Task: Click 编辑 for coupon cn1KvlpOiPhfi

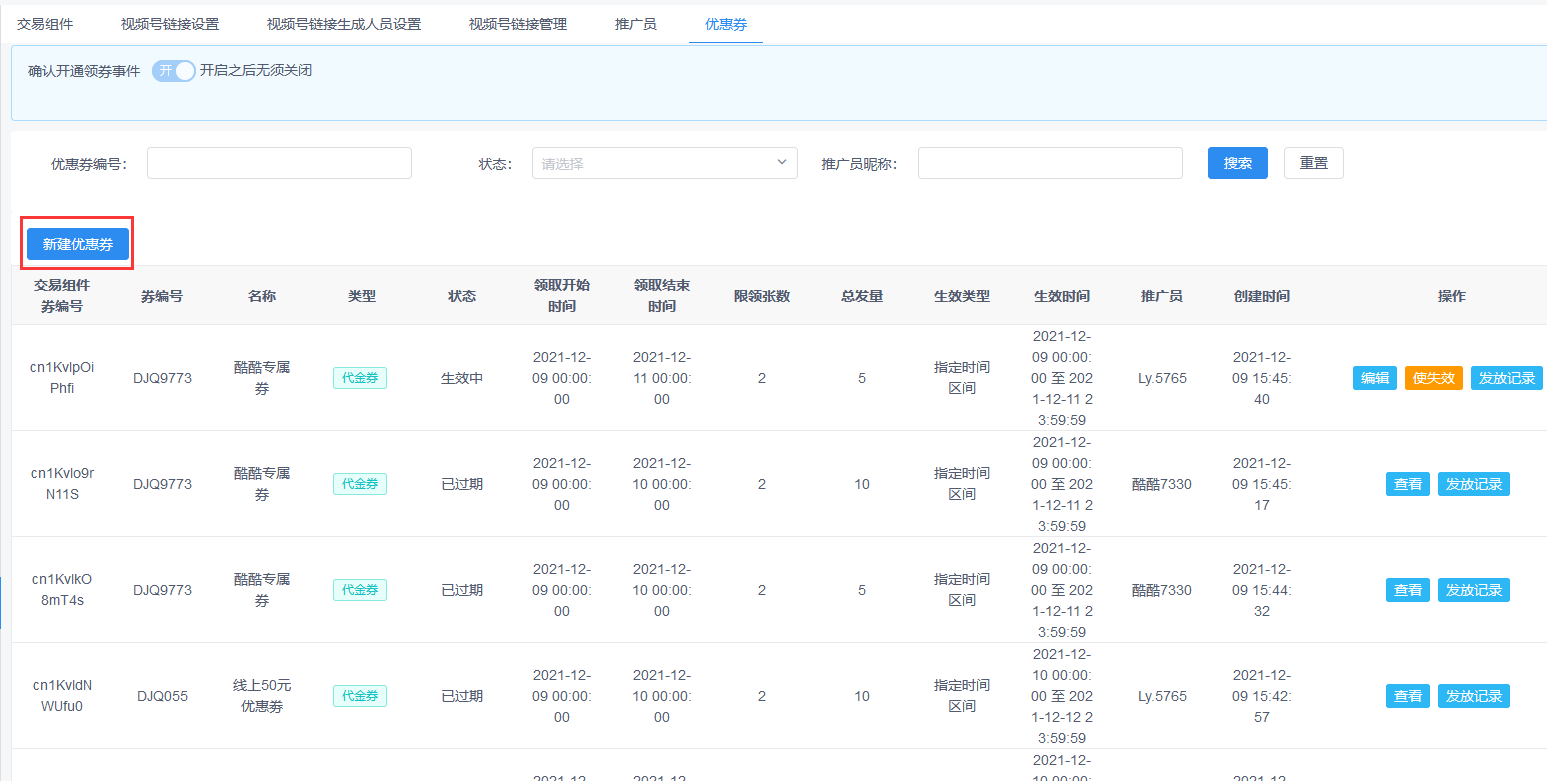Action: [1375, 378]
